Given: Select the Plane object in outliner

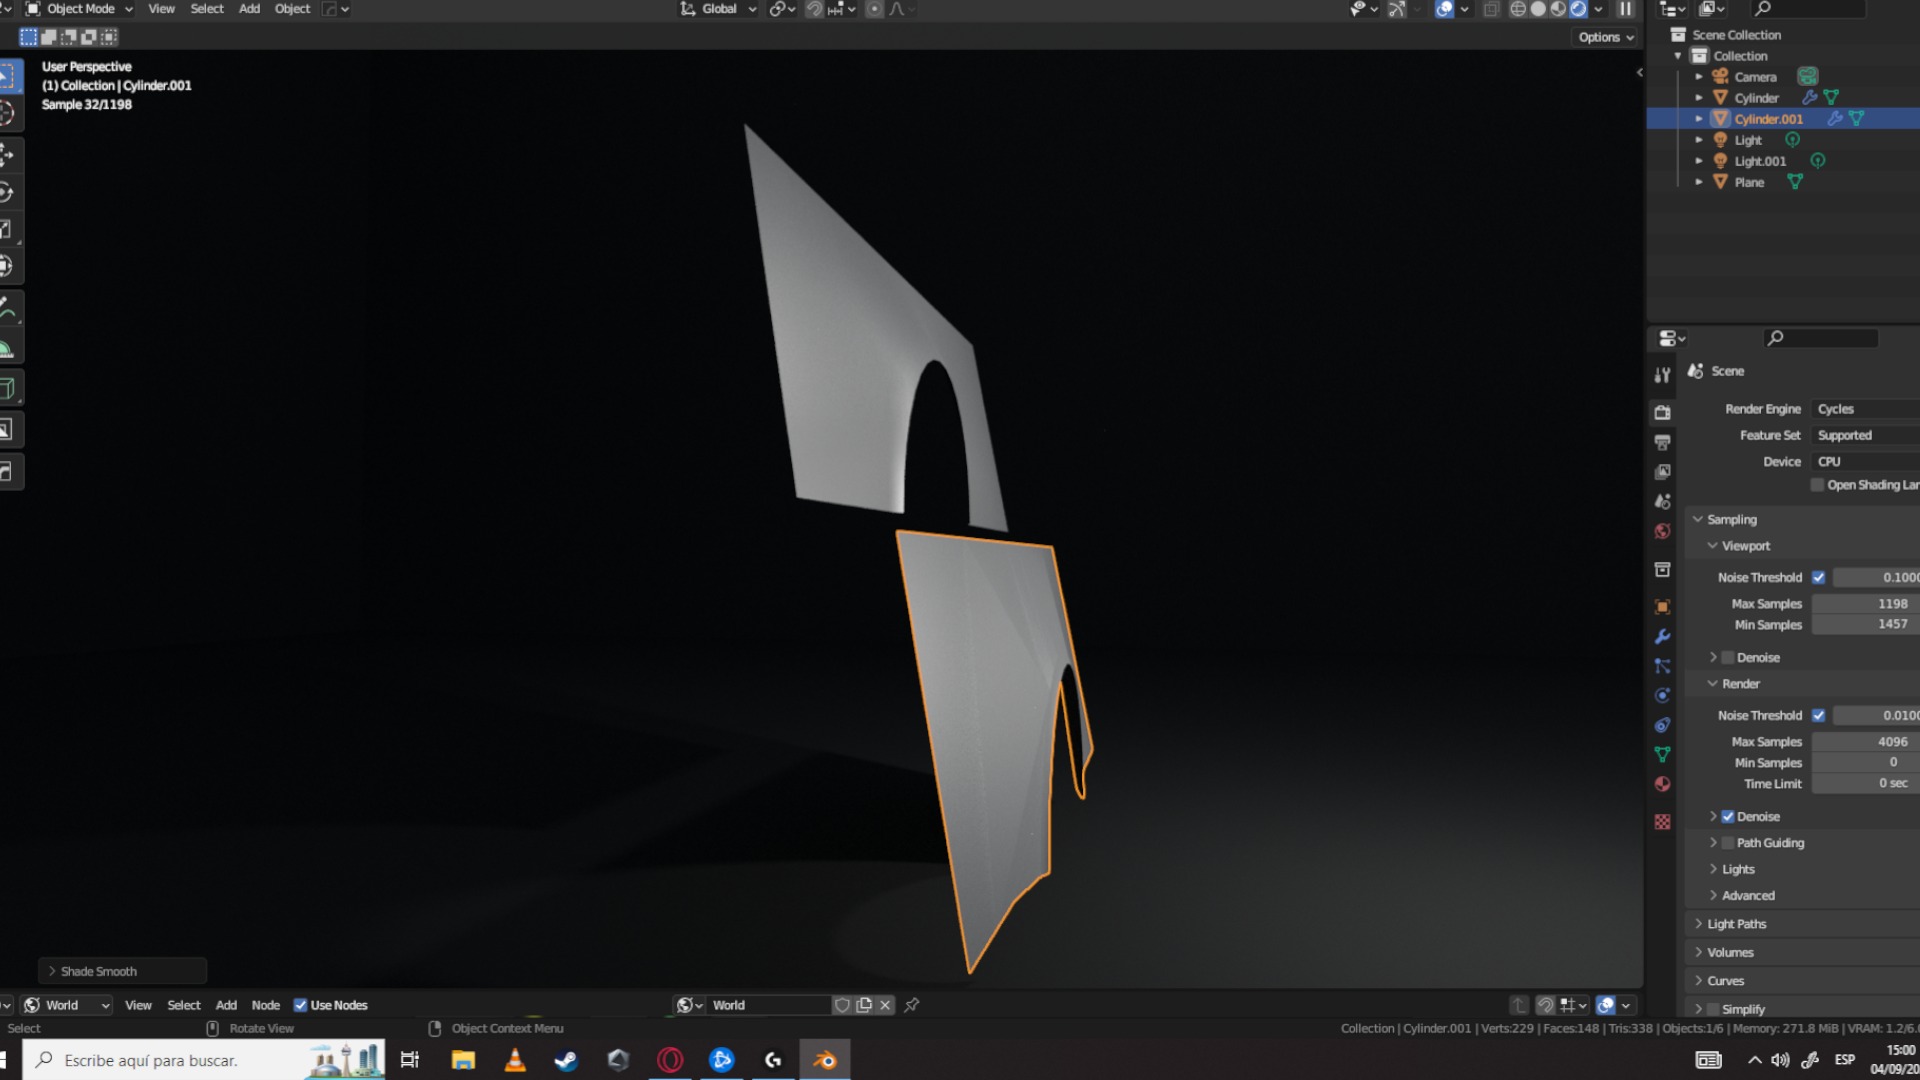Looking at the screenshot, I should 1749,182.
